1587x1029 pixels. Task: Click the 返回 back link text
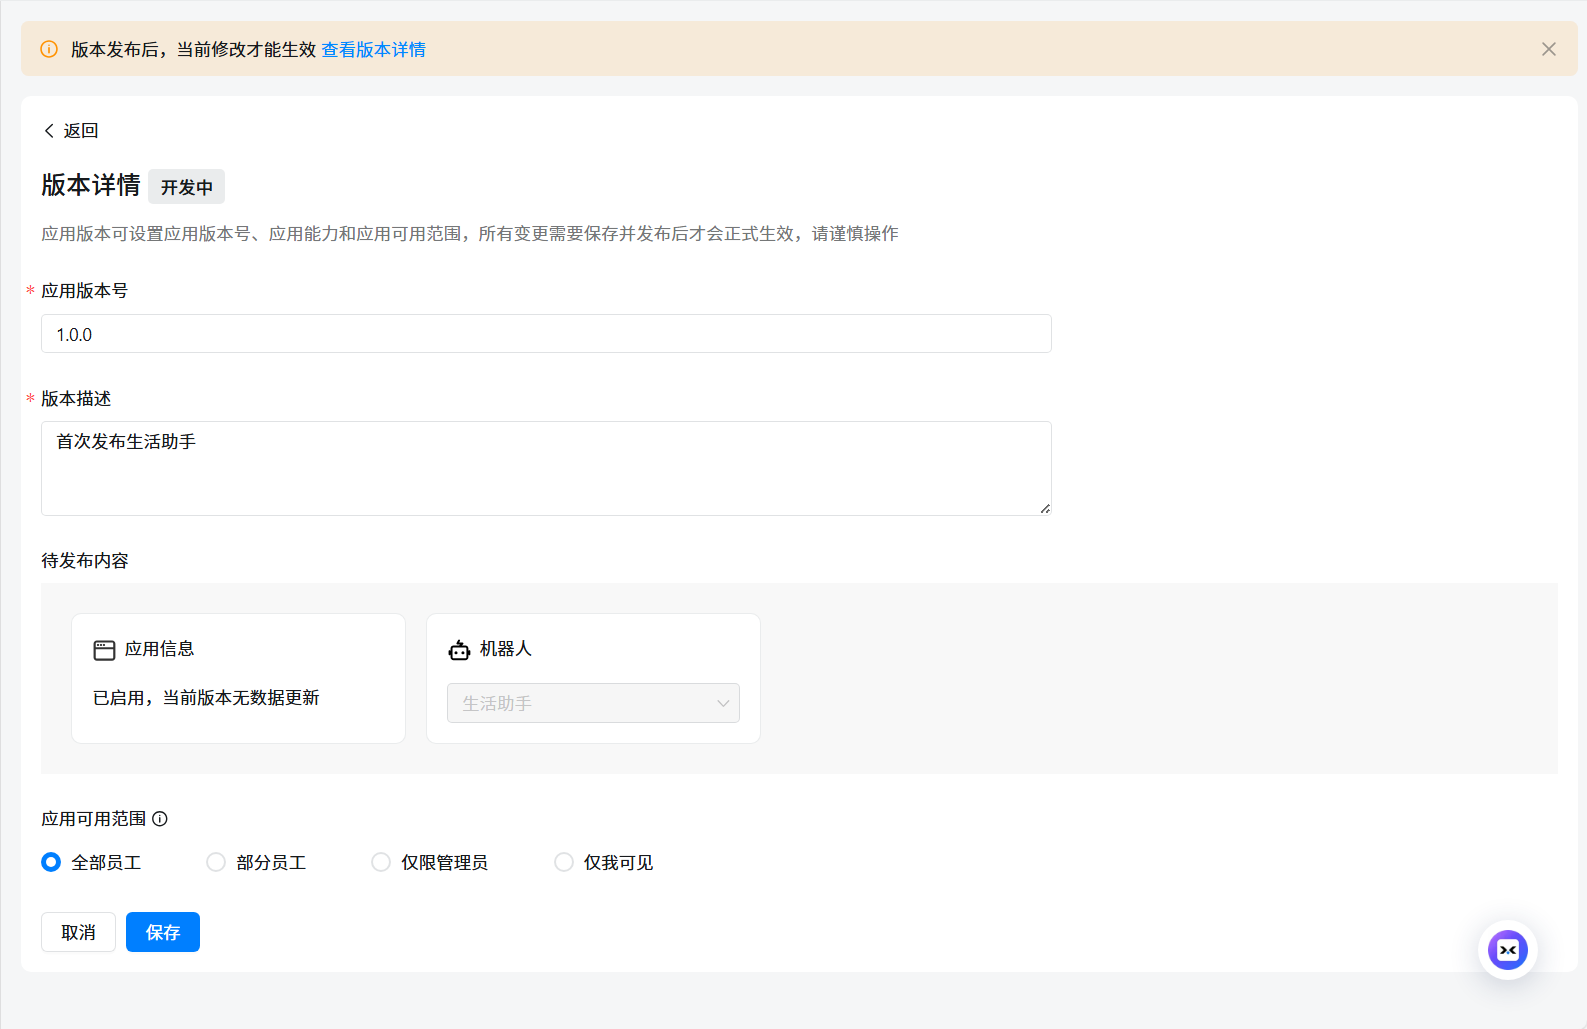coord(81,131)
